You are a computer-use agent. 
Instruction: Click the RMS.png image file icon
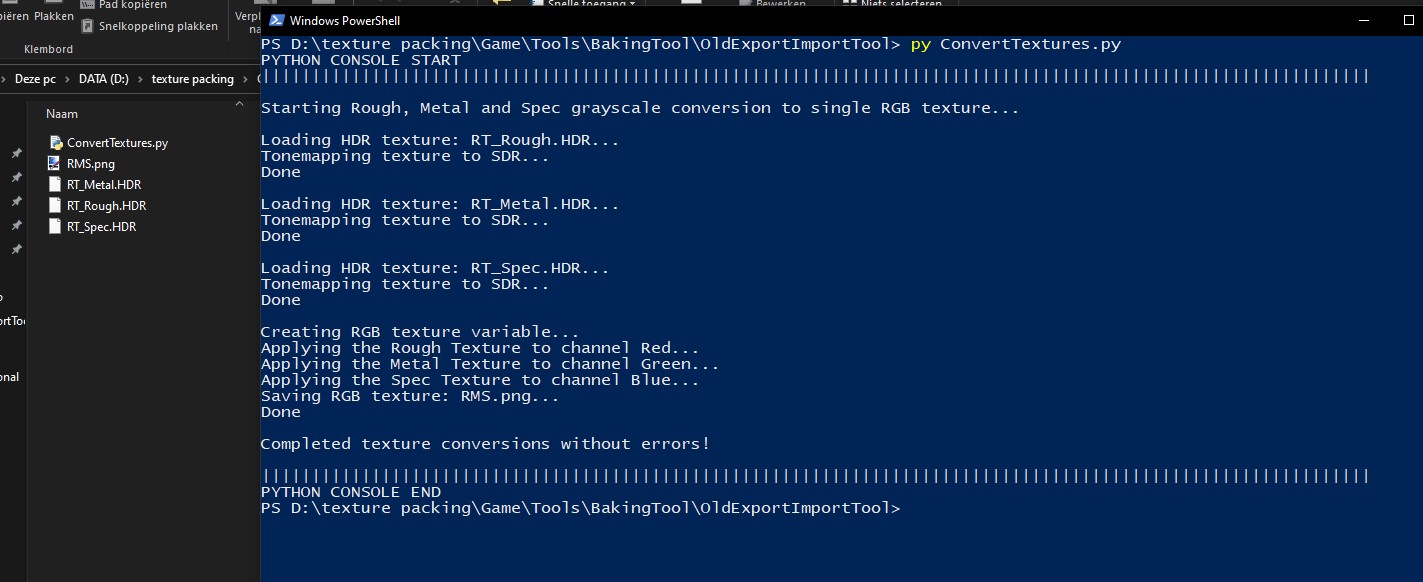tap(56, 164)
